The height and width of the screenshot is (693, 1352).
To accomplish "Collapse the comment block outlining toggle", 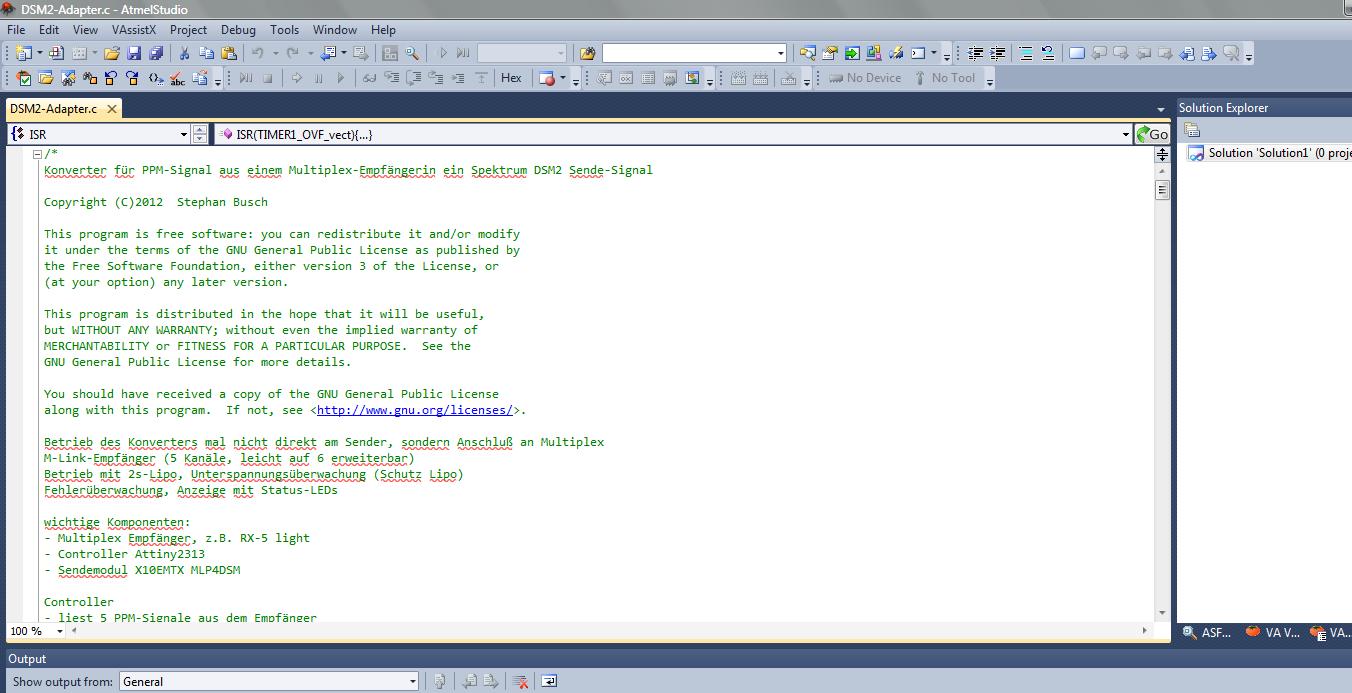I will tap(37, 154).
